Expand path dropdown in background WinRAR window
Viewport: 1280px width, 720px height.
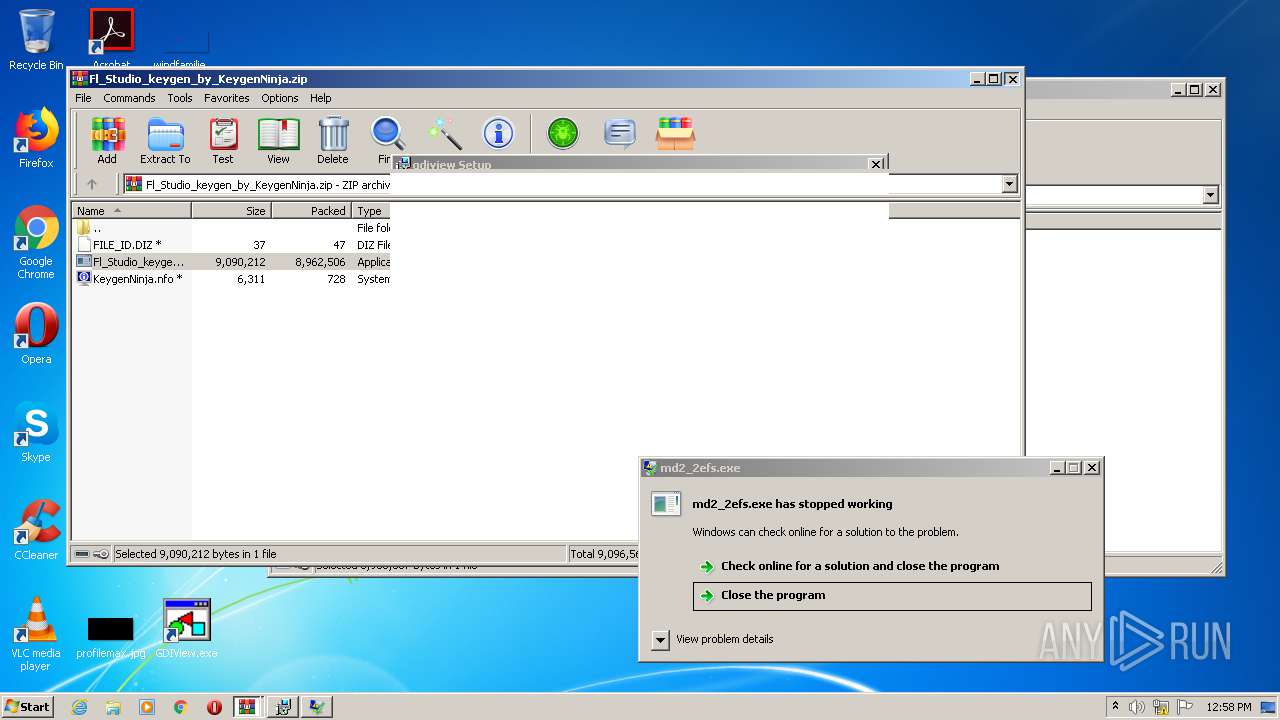[1211, 195]
